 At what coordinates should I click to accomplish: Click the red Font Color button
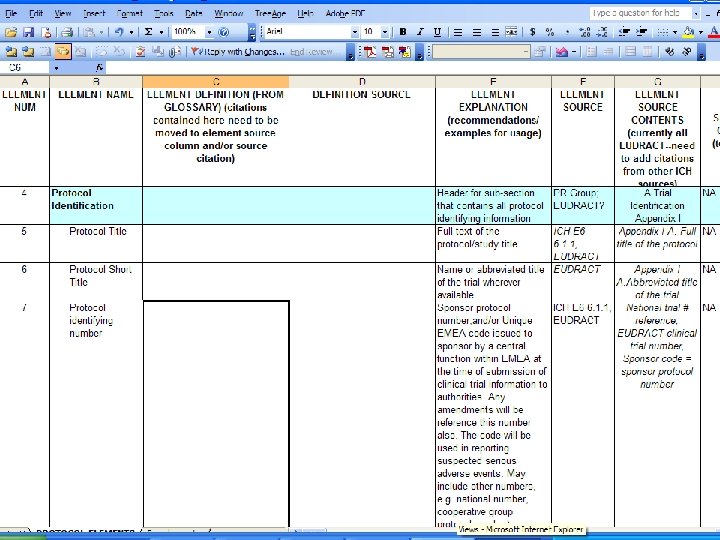tap(714, 32)
